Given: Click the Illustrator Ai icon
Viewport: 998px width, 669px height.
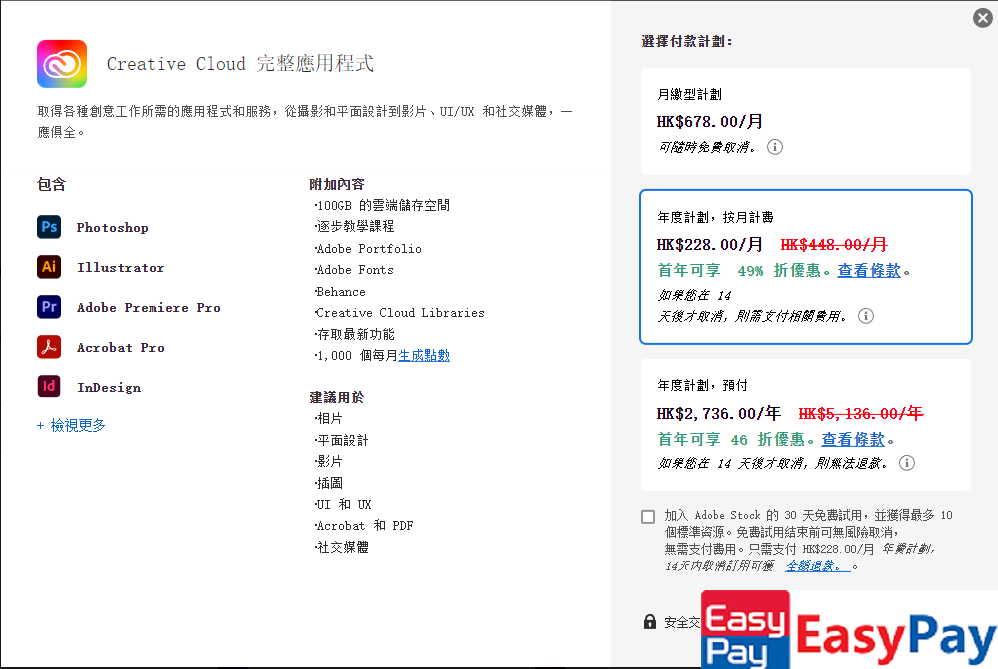Looking at the screenshot, I should click(49, 267).
